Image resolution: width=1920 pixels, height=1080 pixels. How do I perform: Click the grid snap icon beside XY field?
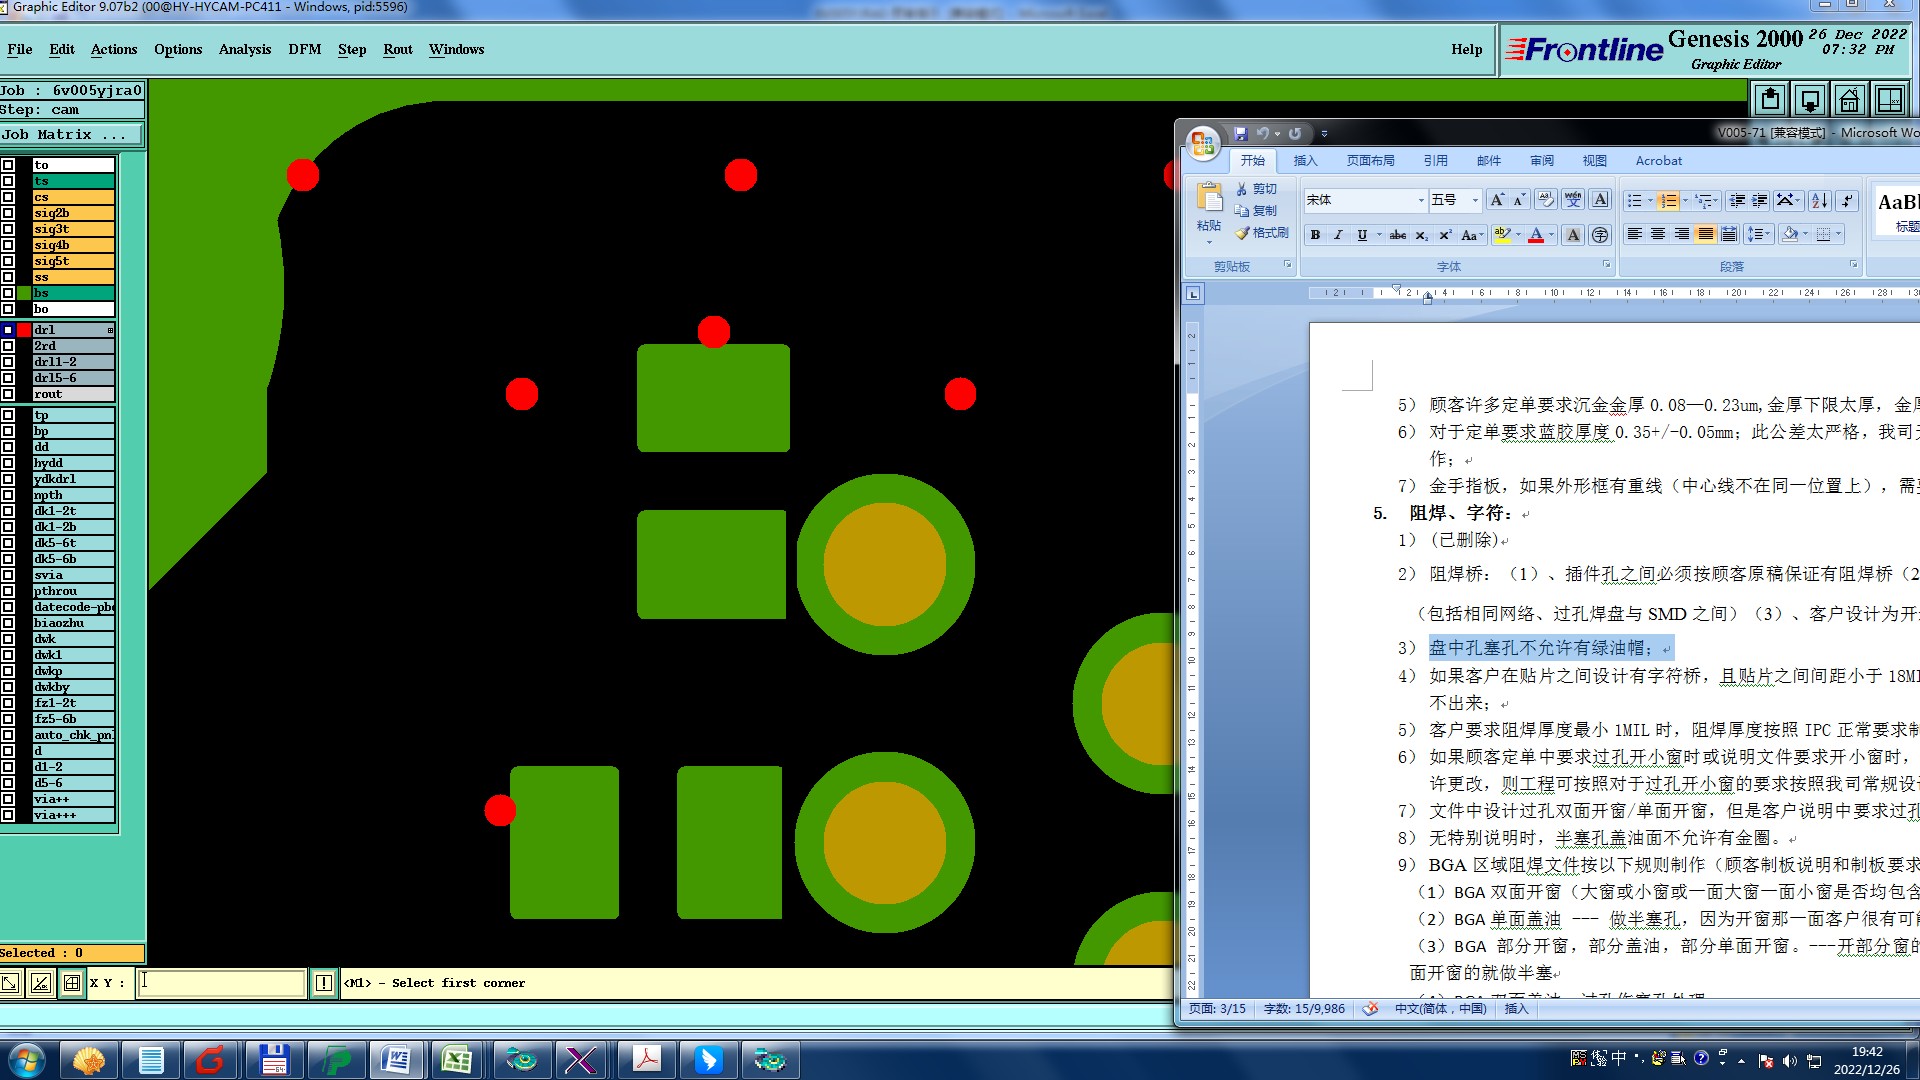click(71, 983)
